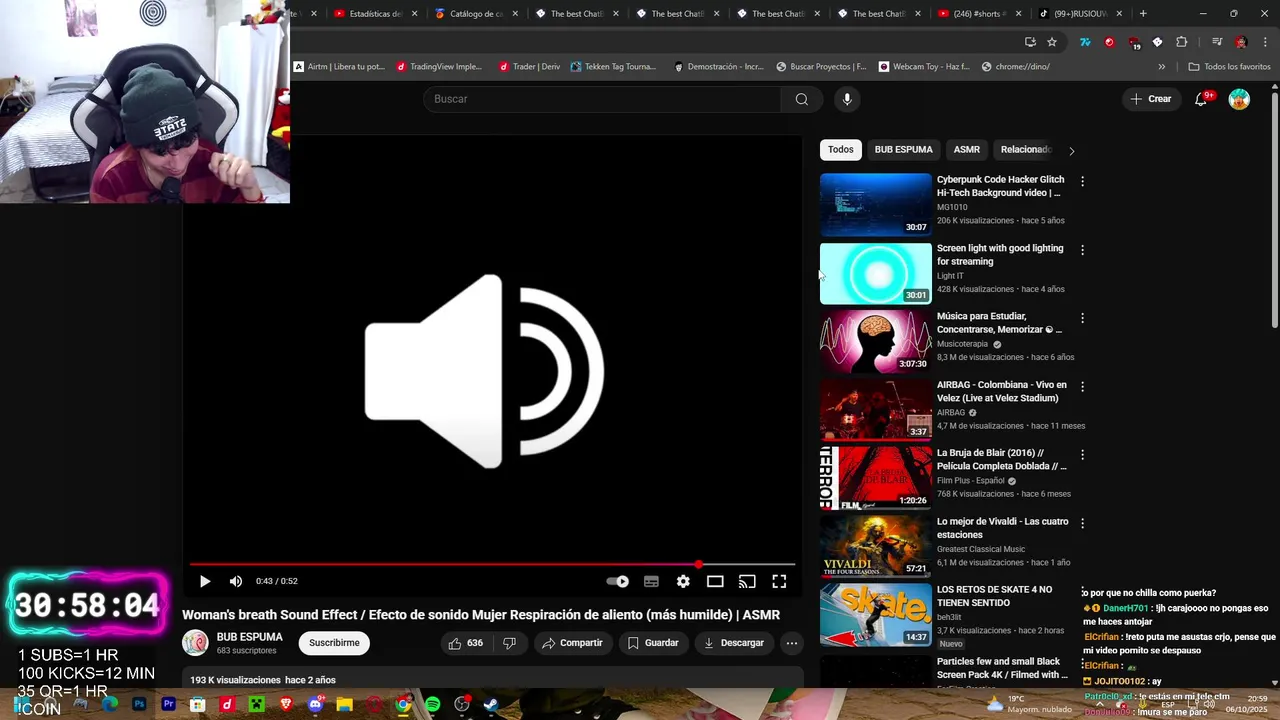The width and height of the screenshot is (1280, 720).
Task: Bookmark this page with the star icon
Action: pyautogui.click(x=1052, y=42)
